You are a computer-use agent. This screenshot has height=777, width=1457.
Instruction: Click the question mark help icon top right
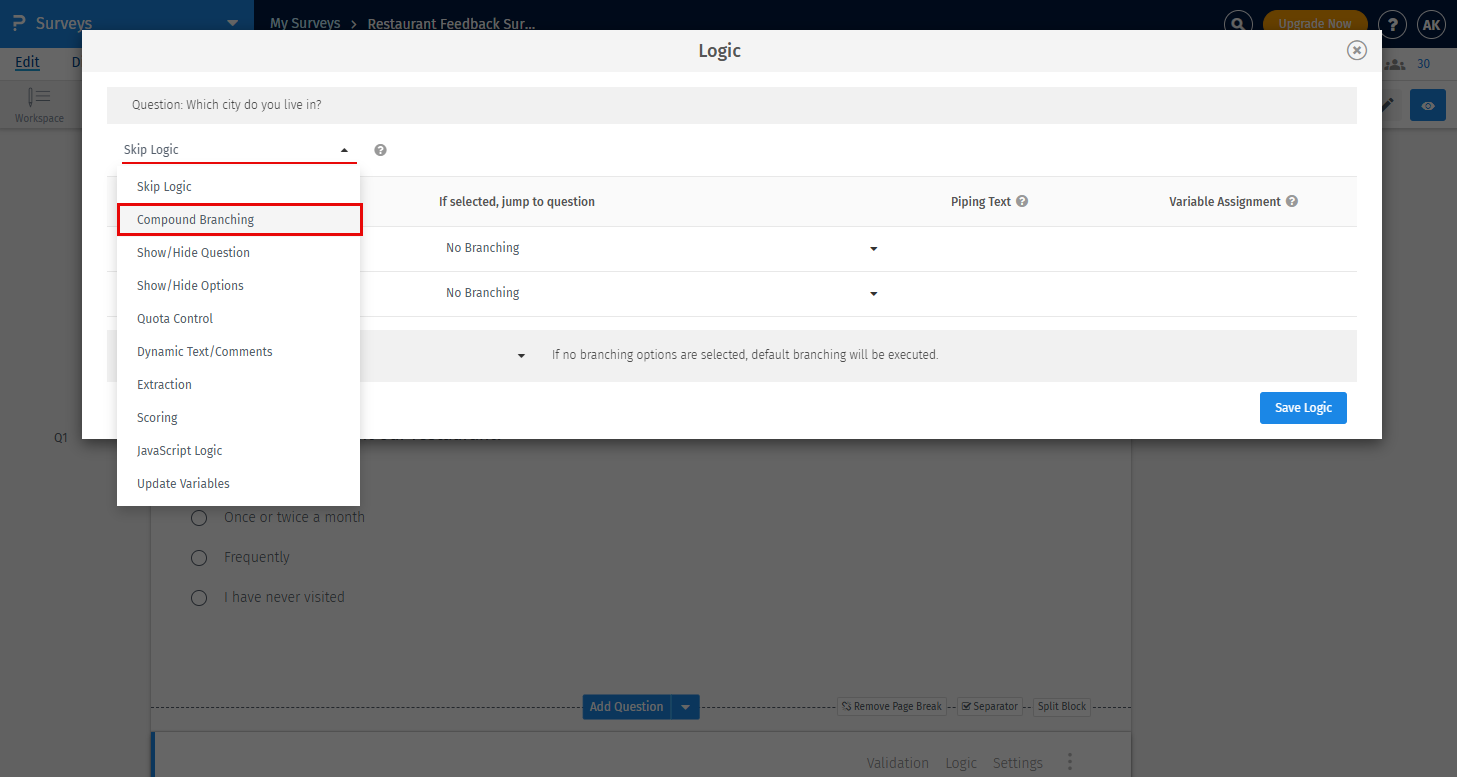(x=1392, y=25)
